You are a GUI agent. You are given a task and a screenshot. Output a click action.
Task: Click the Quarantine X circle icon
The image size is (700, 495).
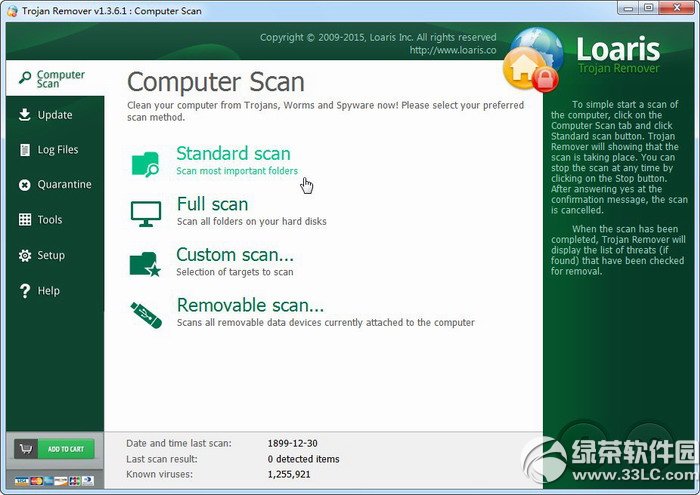pyautogui.click(x=25, y=184)
